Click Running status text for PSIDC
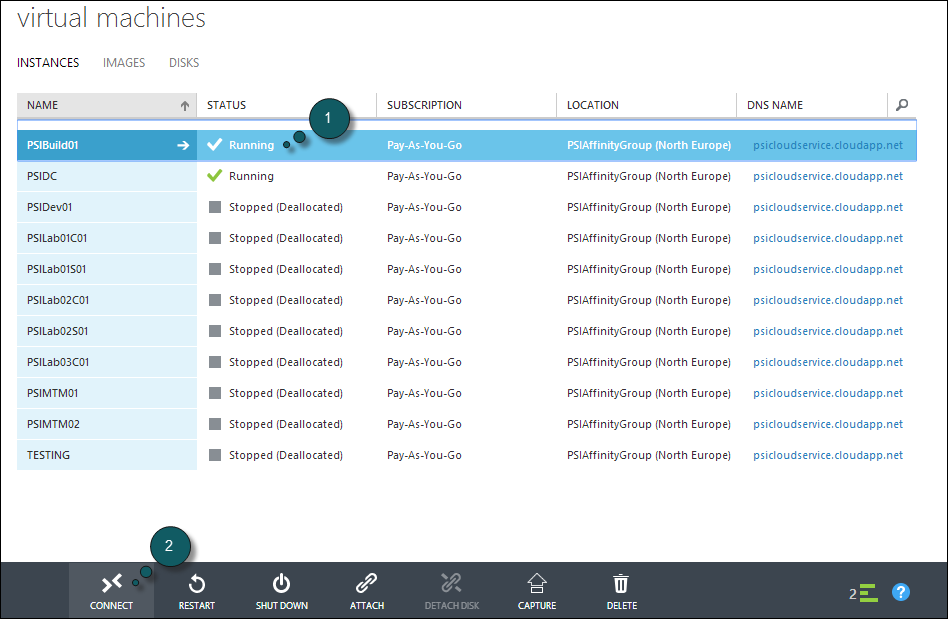This screenshot has width=948, height=619. pyautogui.click(x=251, y=176)
